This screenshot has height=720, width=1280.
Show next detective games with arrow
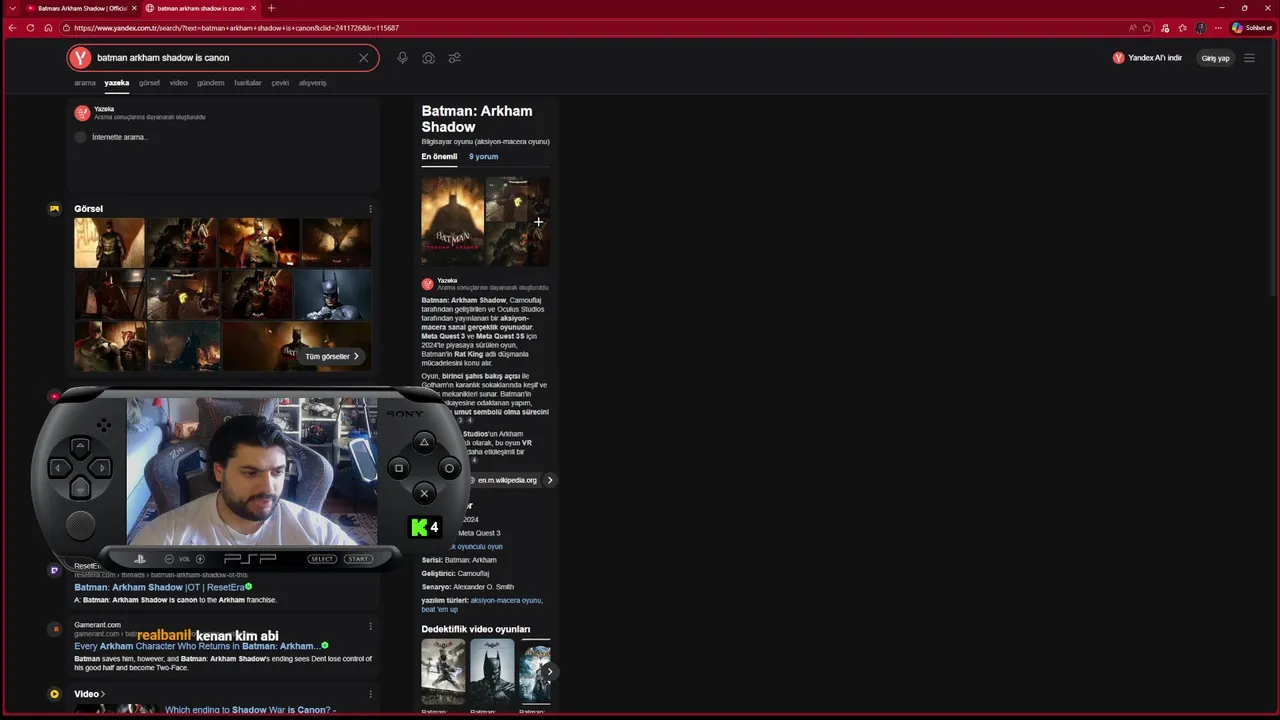[550, 671]
